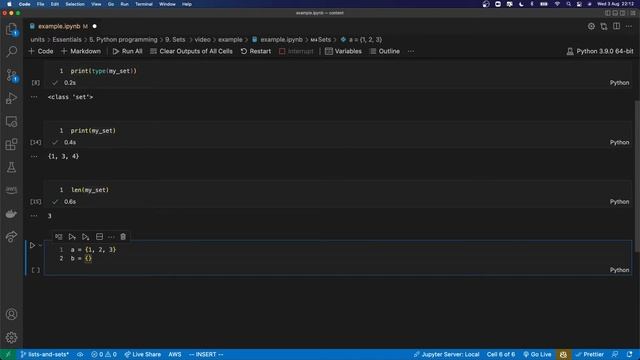Image resolution: width=640 pixels, height=360 pixels.
Task: Click the remote window indicator in status bar
Action: click(7, 354)
